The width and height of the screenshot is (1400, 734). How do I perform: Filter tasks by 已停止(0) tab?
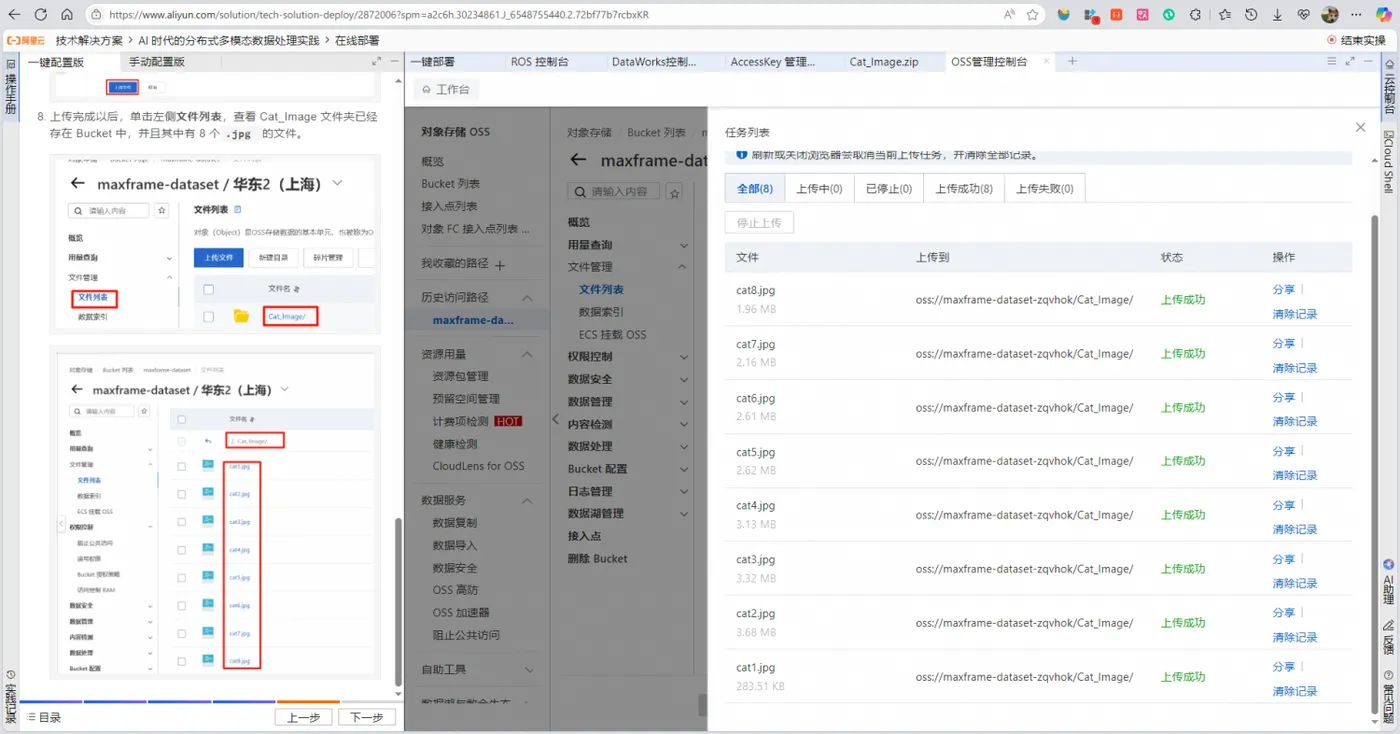point(889,189)
